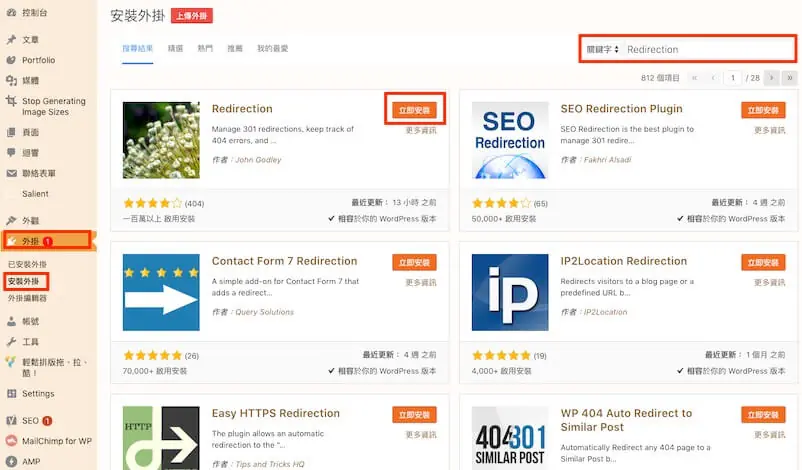The image size is (802, 470).
Task: Open the Portfolio sidebar icon
Action: coord(11,60)
